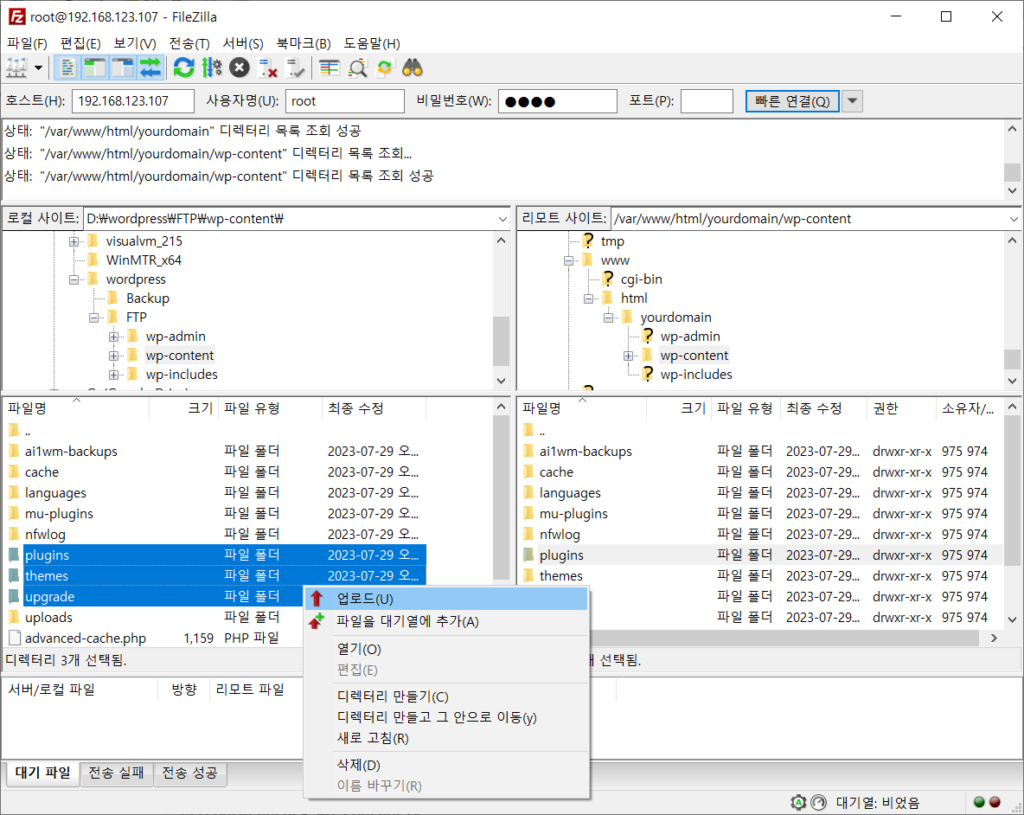The width and height of the screenshot is (1024, 815).
Task: Click the queue settings gear in status bar
Action: point(797,803)
